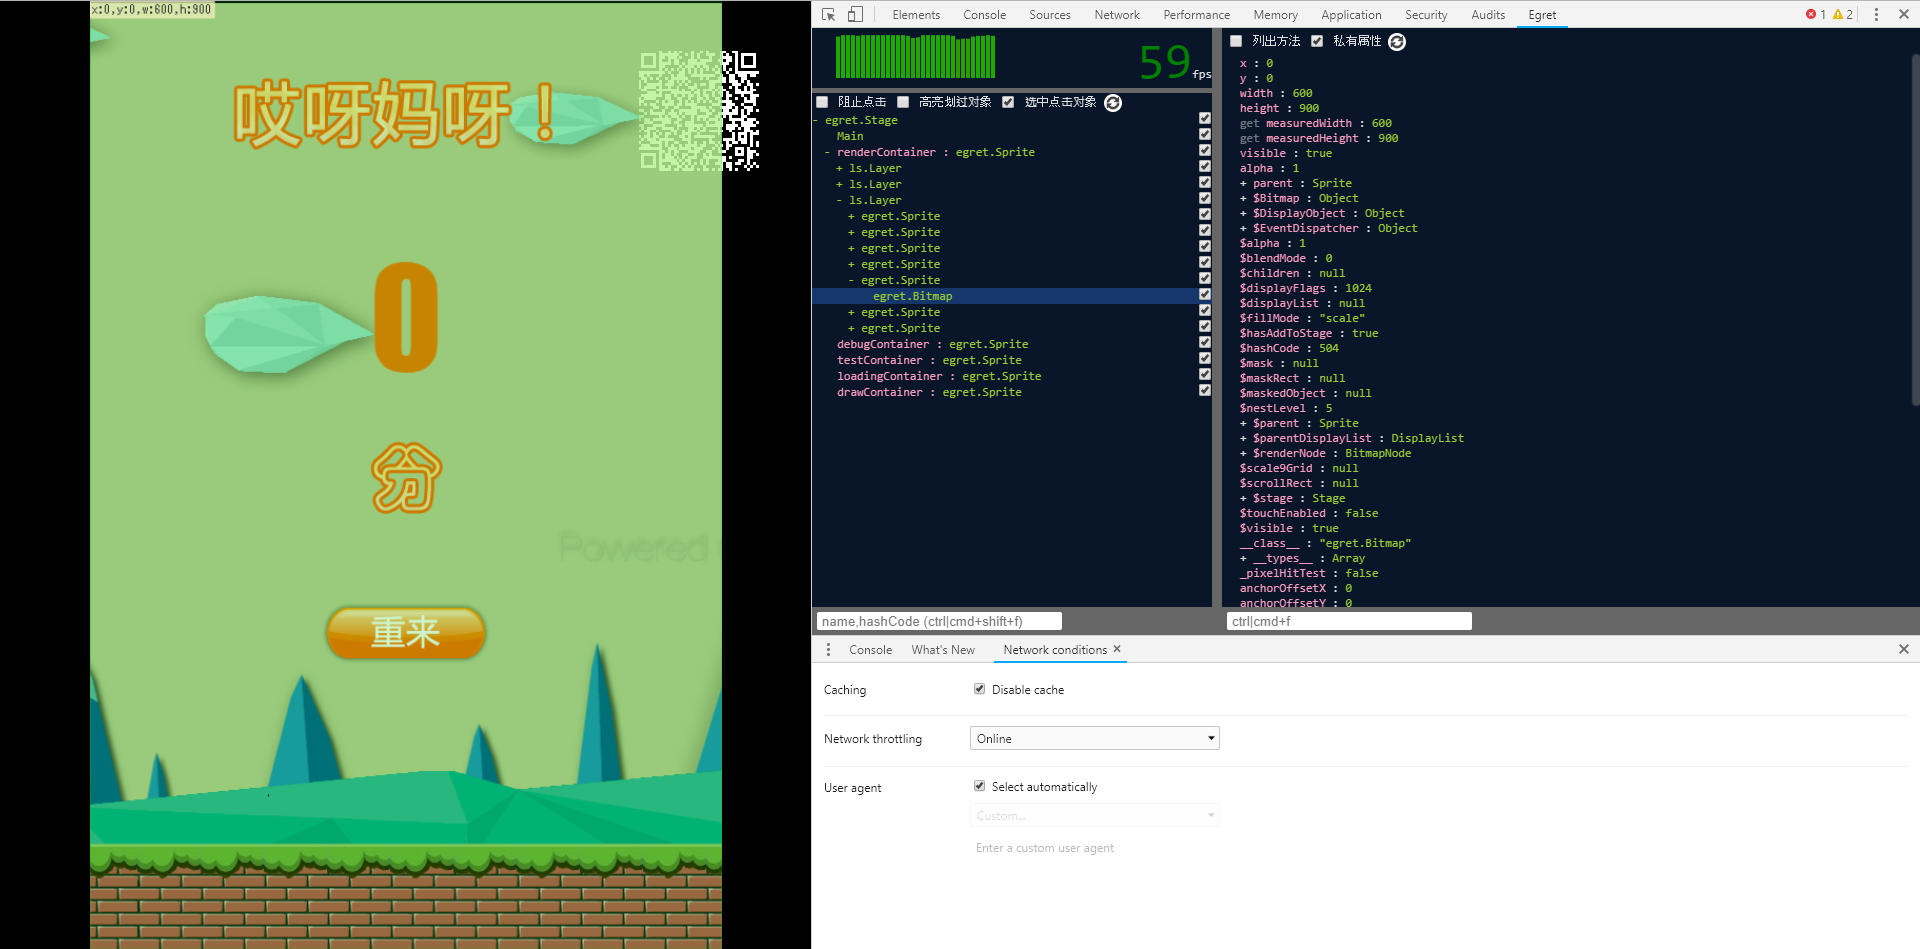Expand the $stage : Stage property
The width and height of the screenshot is (1920, 949).
pyautogui.click(x=1243, y=498)
